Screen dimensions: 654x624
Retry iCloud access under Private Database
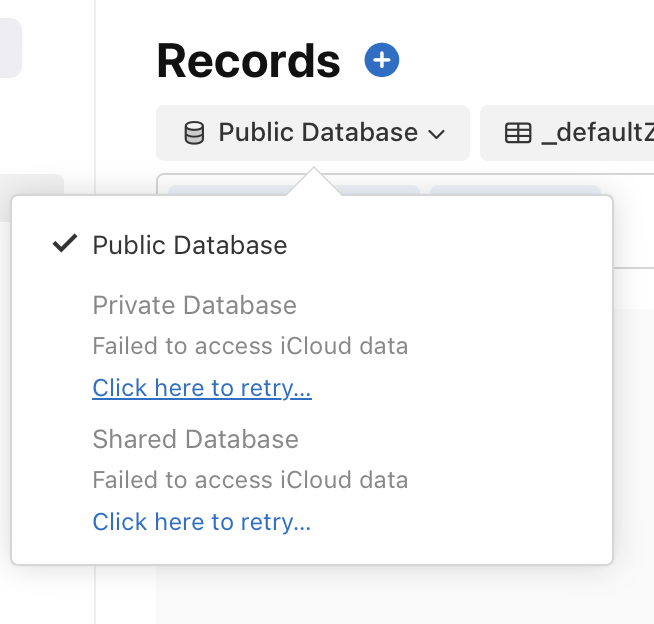[202, 388]
